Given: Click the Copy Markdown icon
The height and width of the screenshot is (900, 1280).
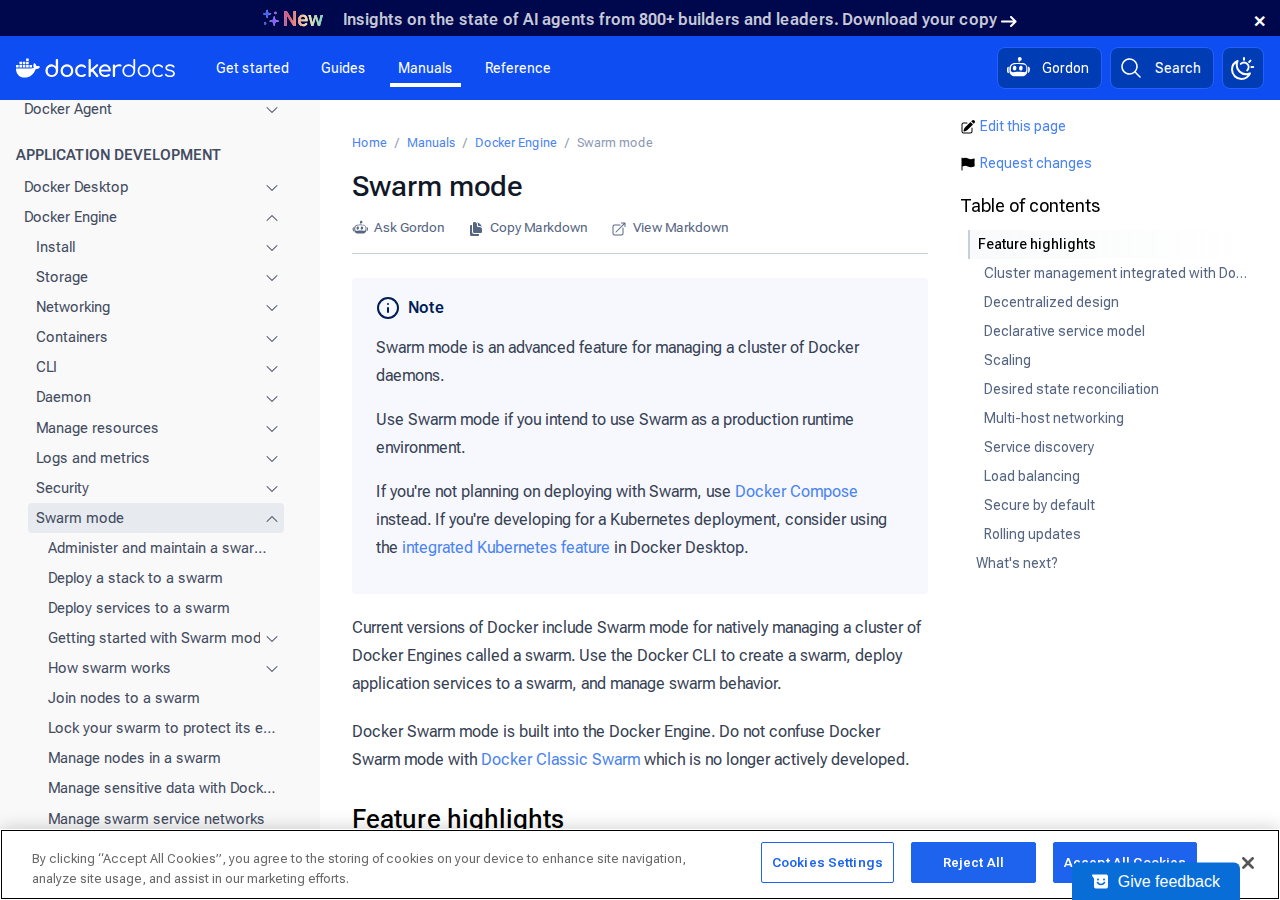Looking at the screenshot, I should click(476, 228).
